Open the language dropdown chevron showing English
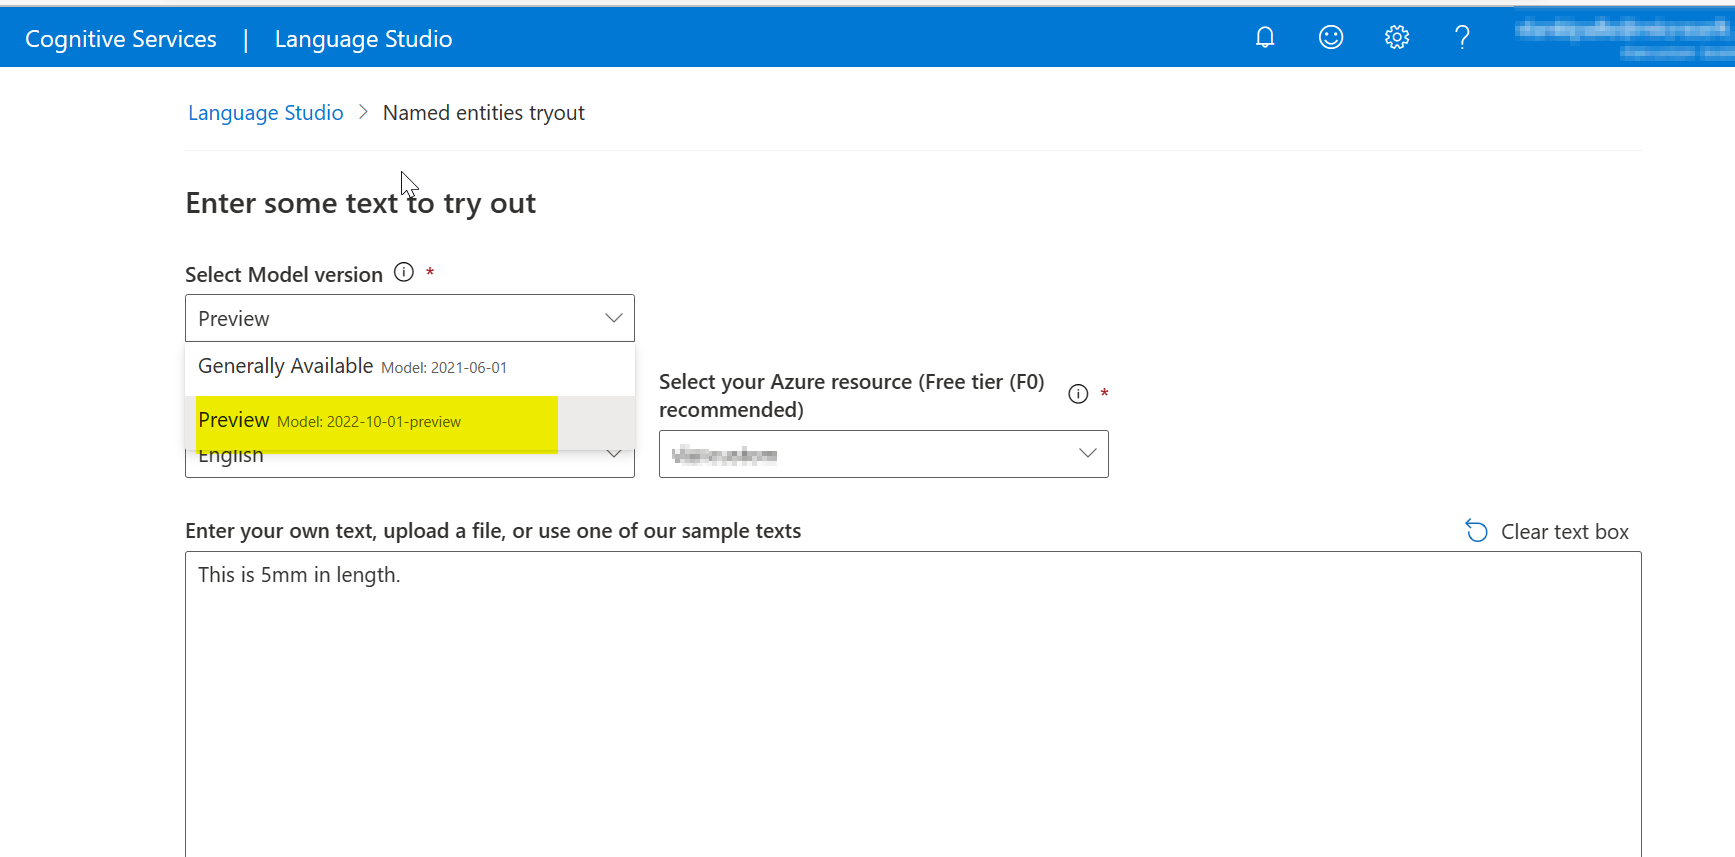 (x=614, y=456)
